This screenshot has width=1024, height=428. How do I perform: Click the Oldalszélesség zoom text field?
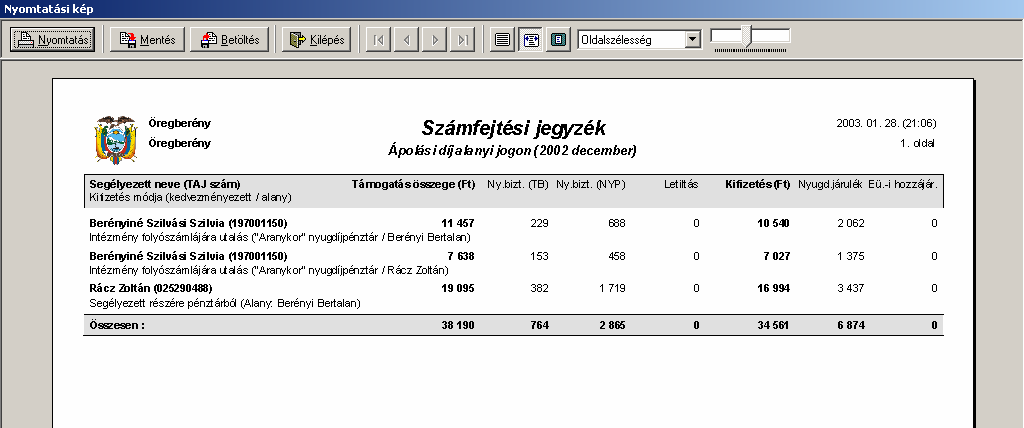[631, 39]
